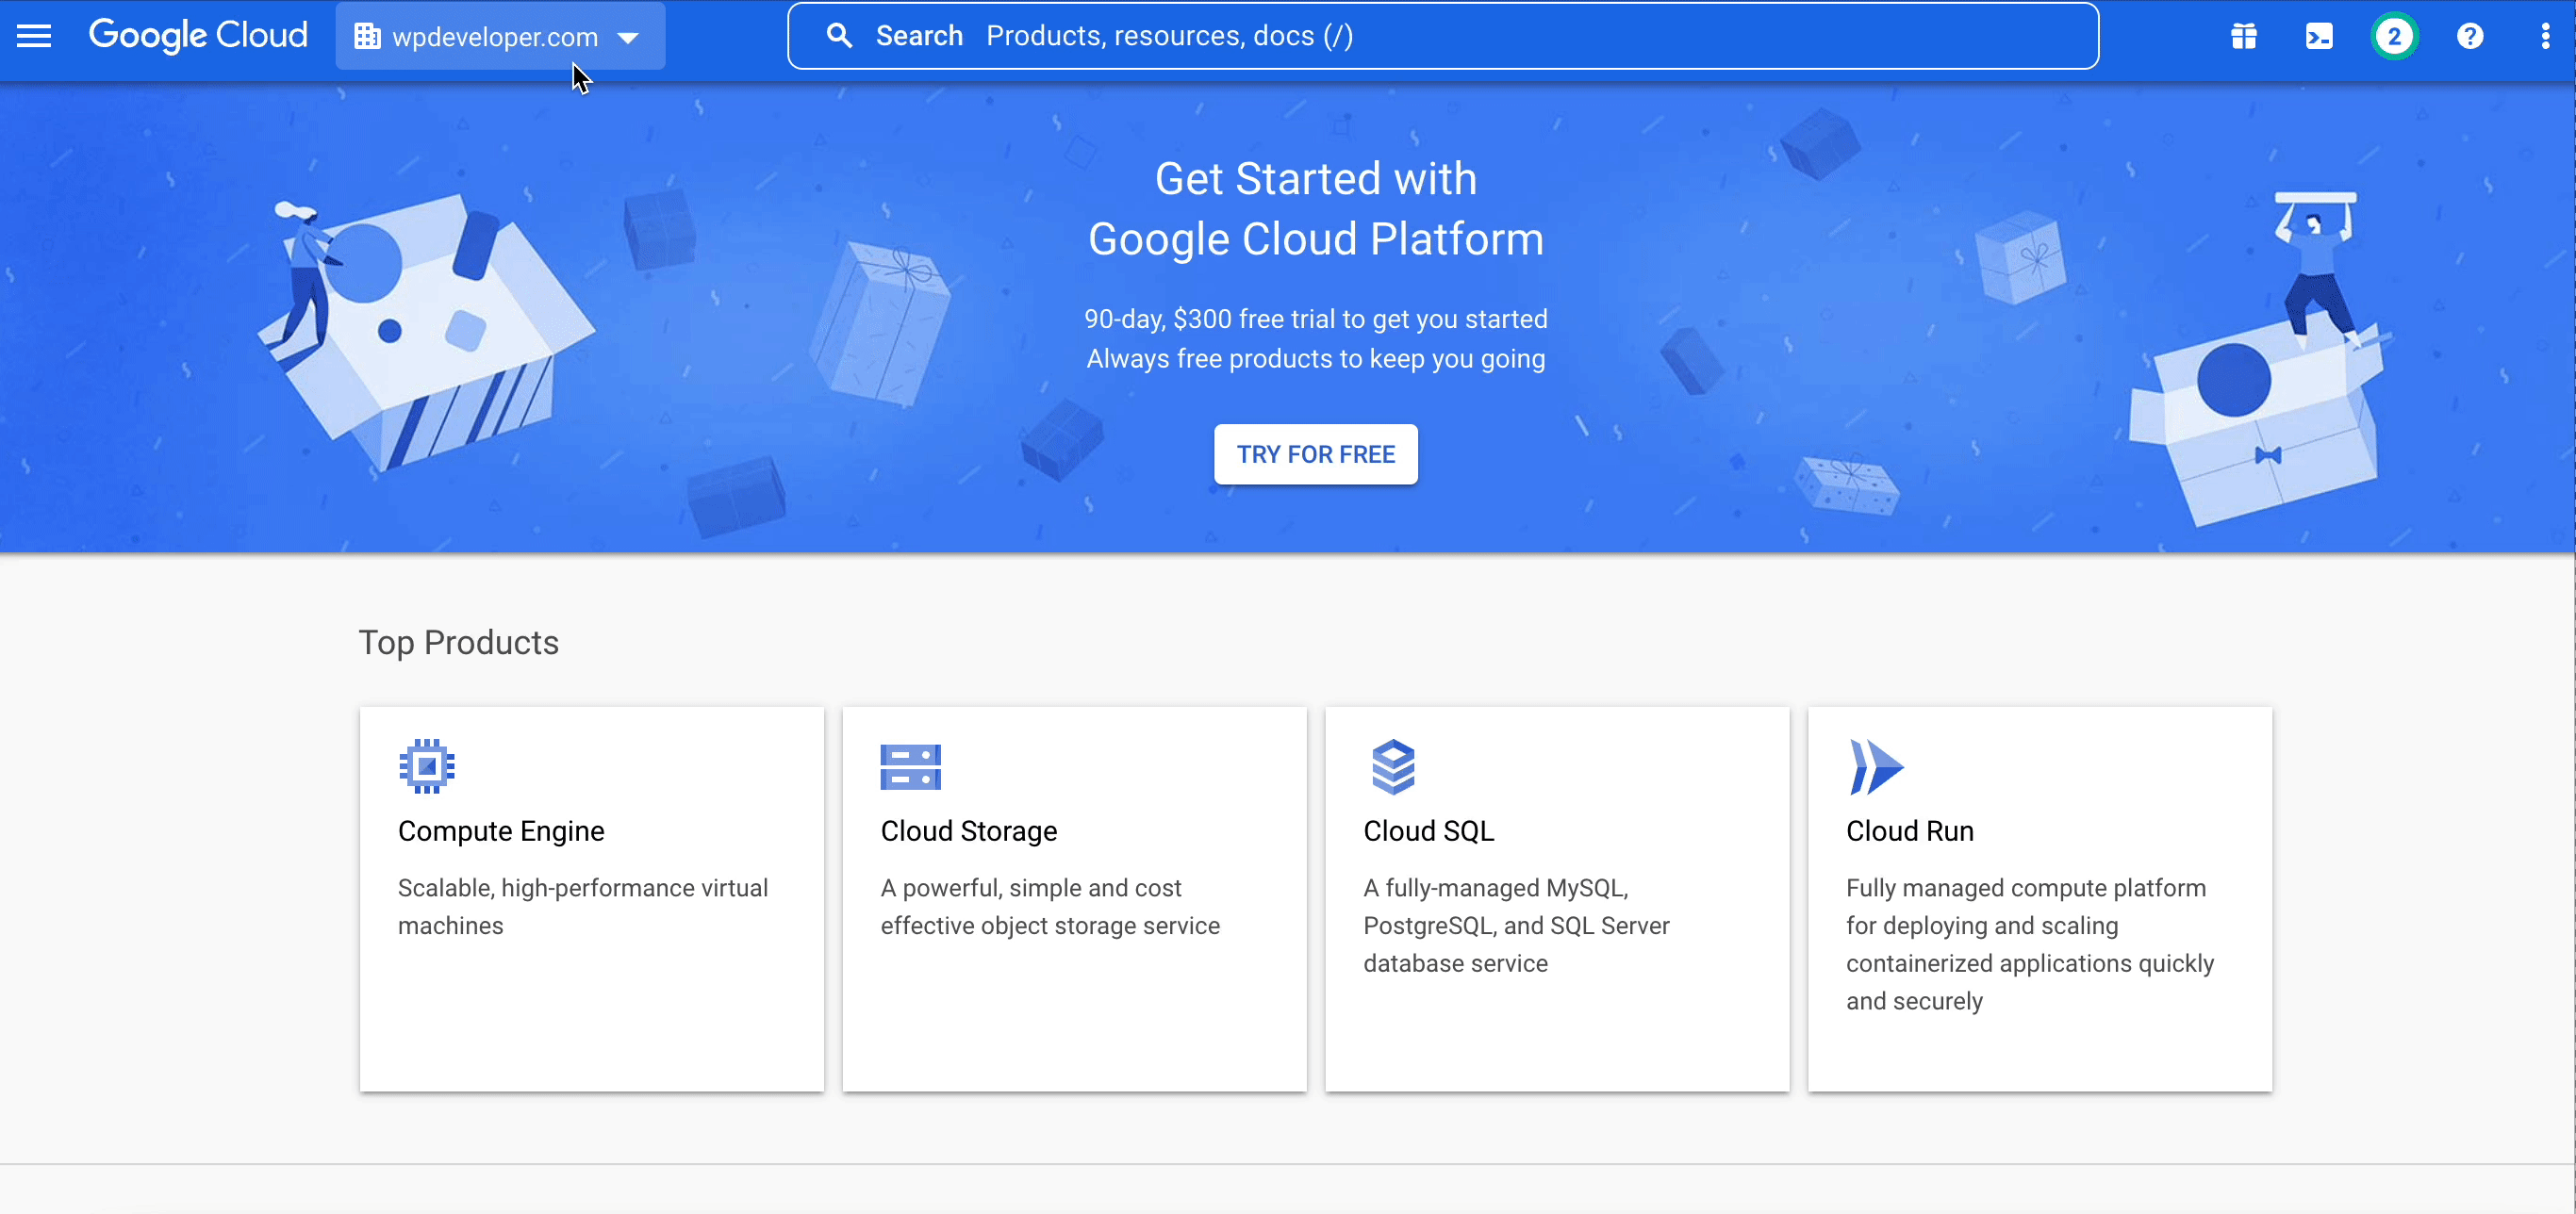2576x1214 pixels.
Task: Open the three-dot settings menu
Action: click(2545, 37)
